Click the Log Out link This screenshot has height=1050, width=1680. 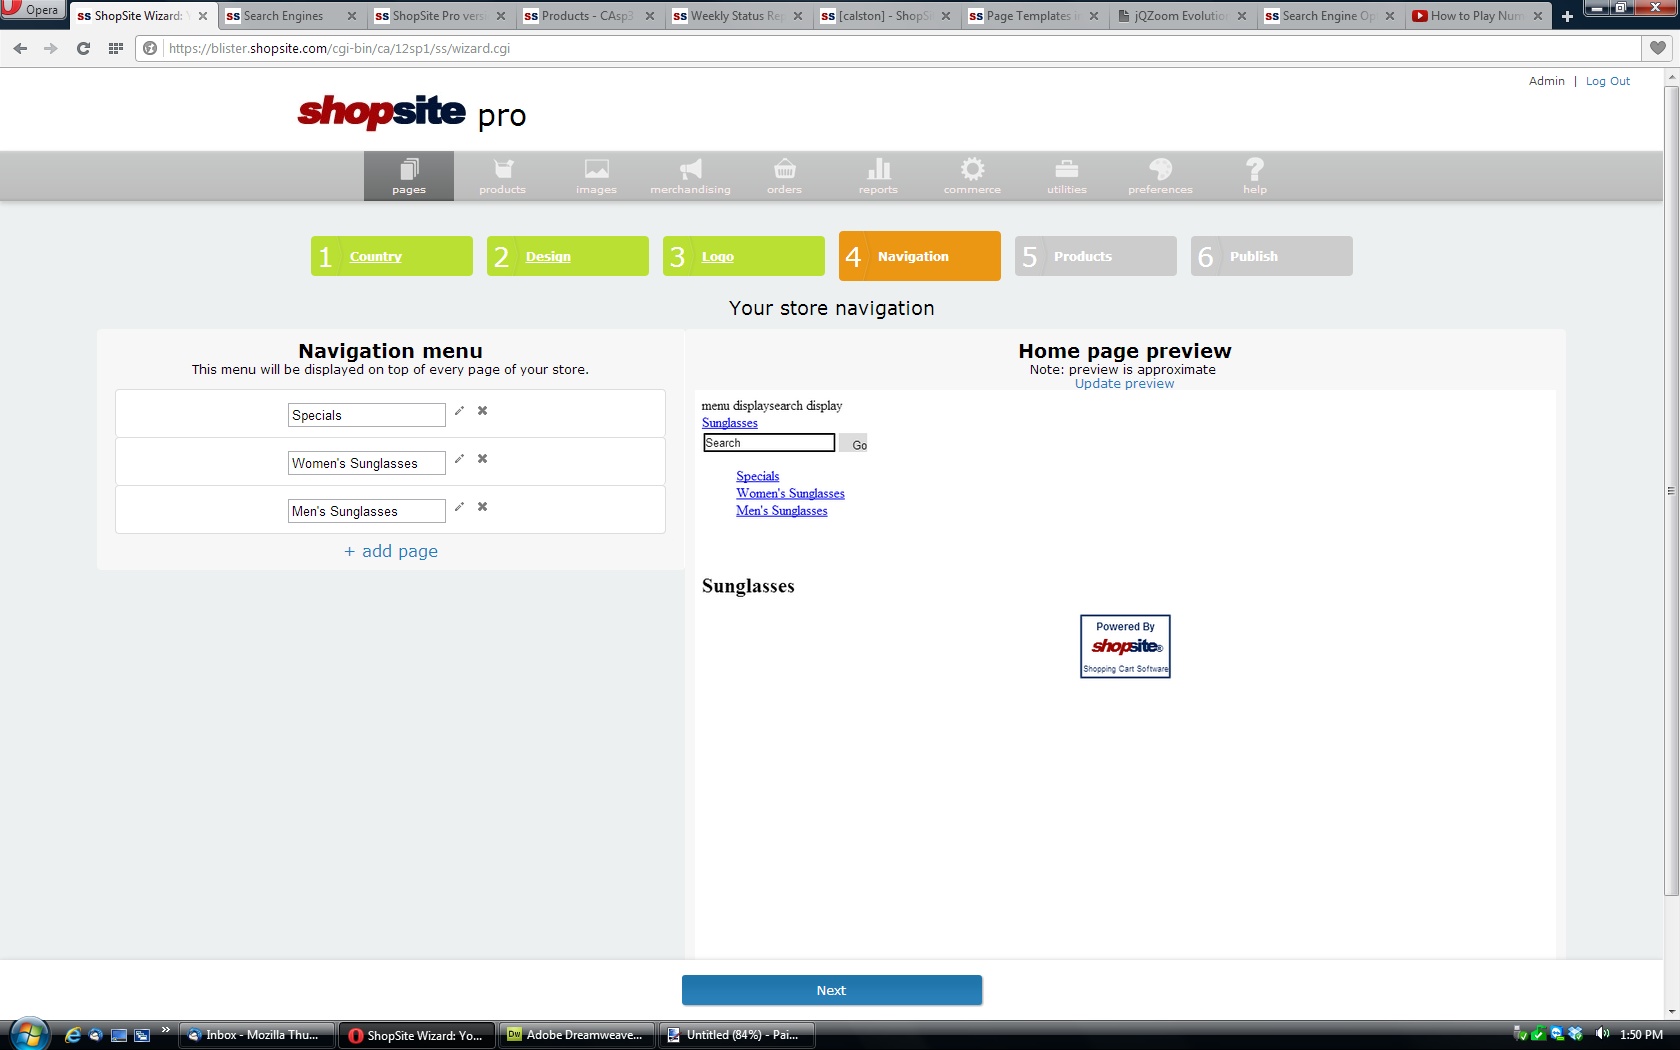tap(1607, 81)
